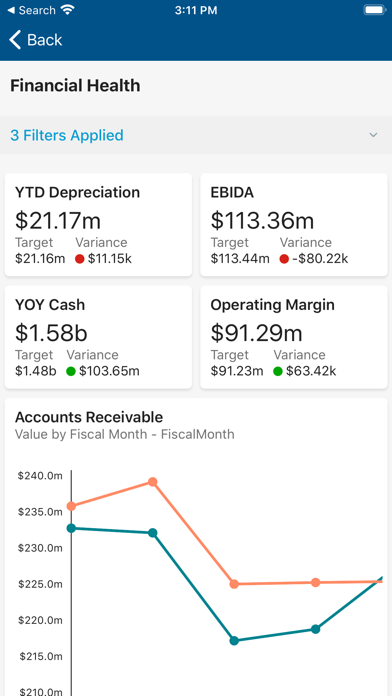Go back using the Back button

point(36,40)
